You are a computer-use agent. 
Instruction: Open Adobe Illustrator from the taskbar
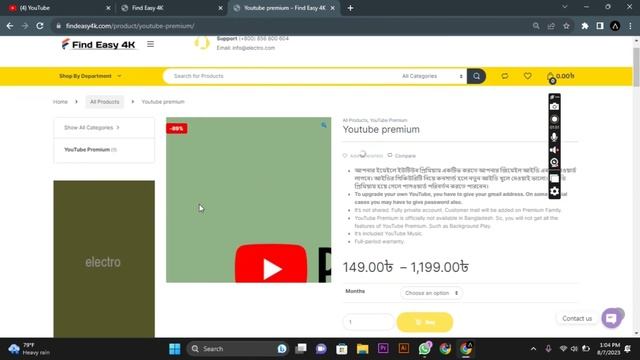404,348
